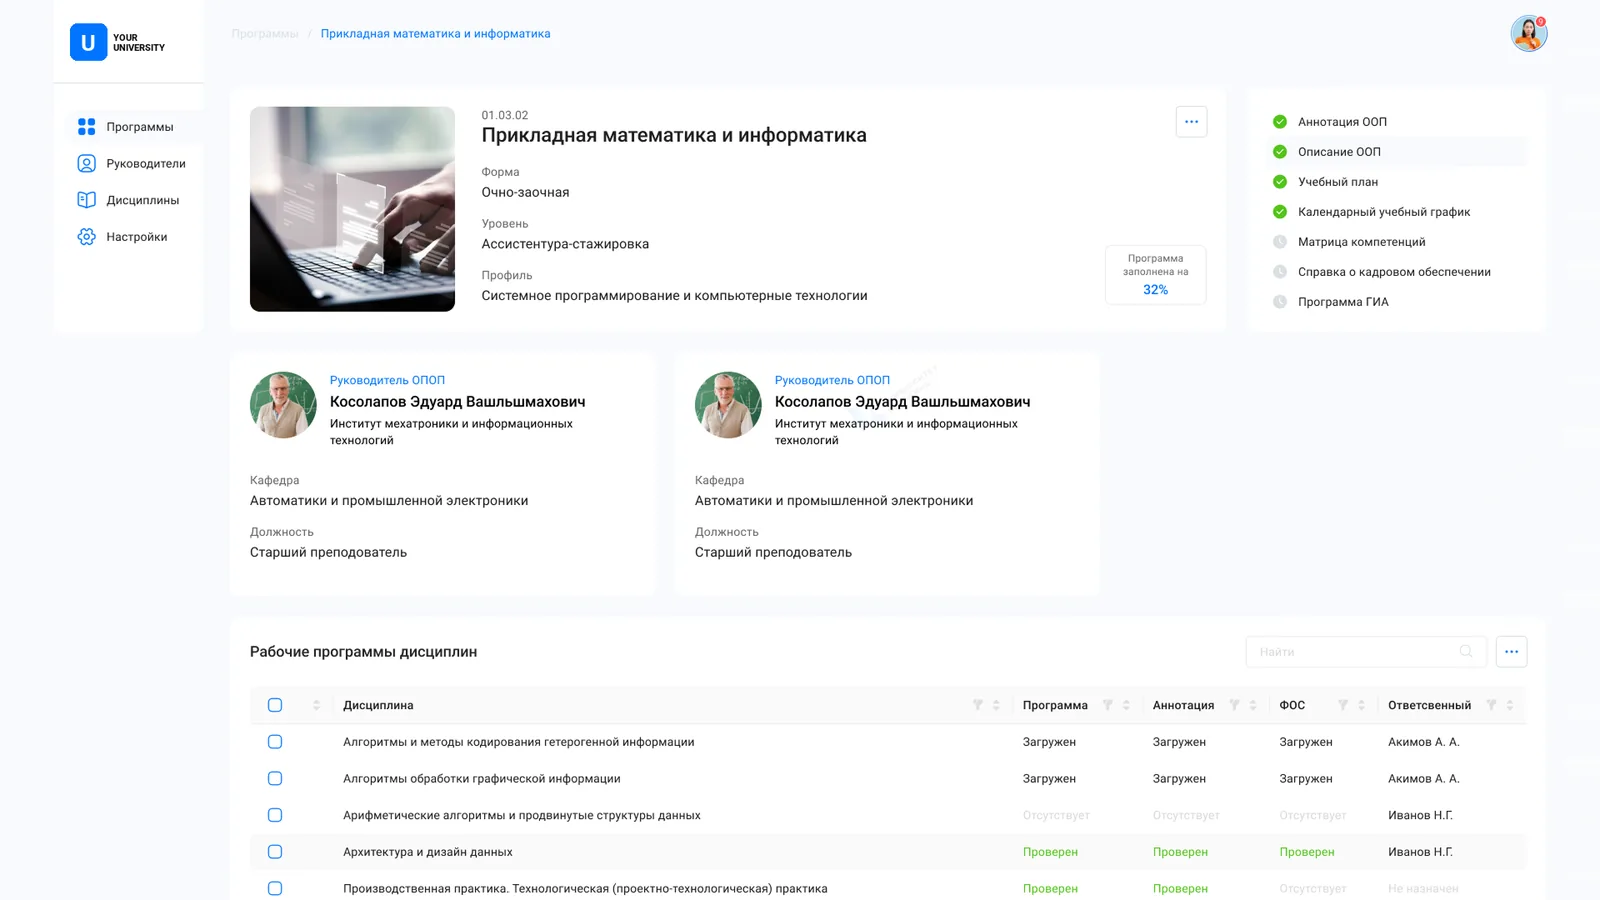1600x900 pixels.
Task: Click the Руководители person icon in sidebar
Action: [x=87, y=163]
